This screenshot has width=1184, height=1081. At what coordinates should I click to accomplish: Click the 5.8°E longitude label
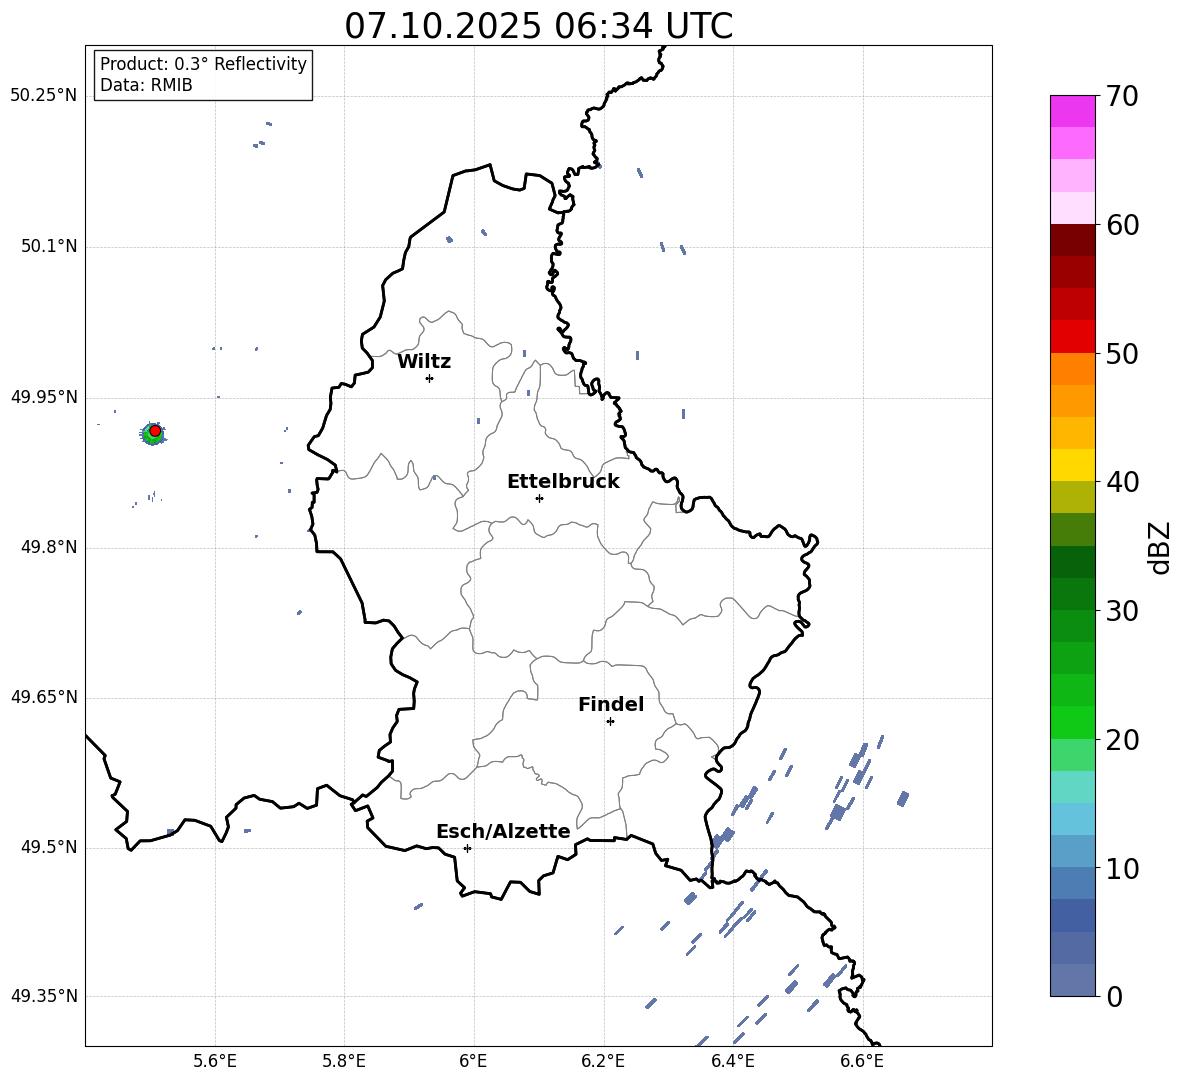click(x=344, y=1062)
